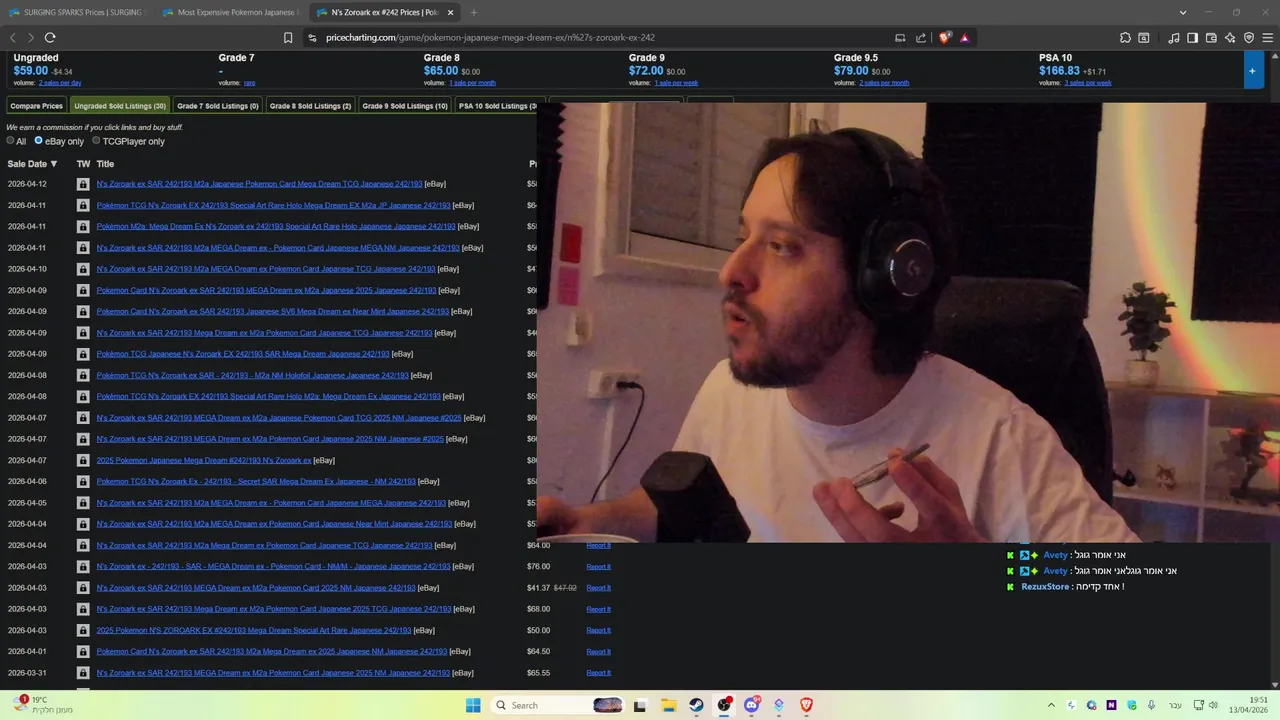Open Ungraded '2 sales per day' volume link

pyautogui.click(x=60, y=83)
